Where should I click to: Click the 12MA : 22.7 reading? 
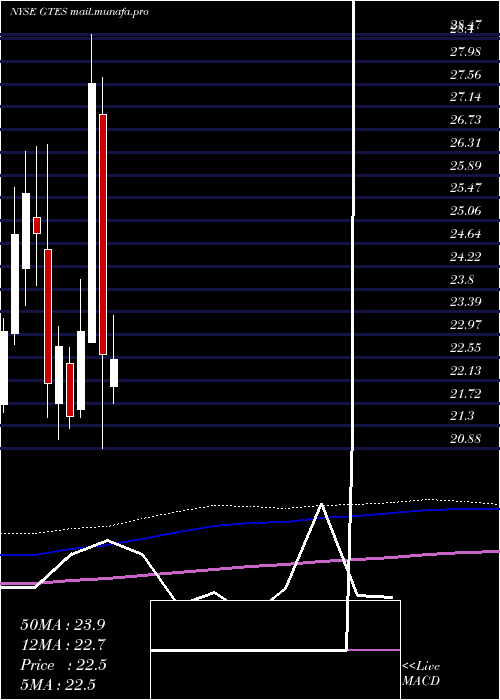(63, 645)
